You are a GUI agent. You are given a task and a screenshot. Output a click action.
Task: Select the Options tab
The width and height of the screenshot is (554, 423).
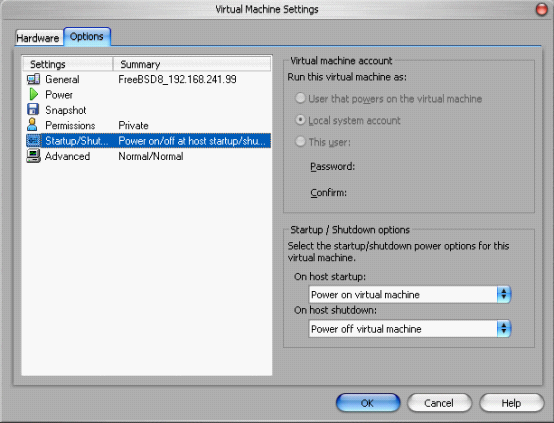(x=87, y=37)
